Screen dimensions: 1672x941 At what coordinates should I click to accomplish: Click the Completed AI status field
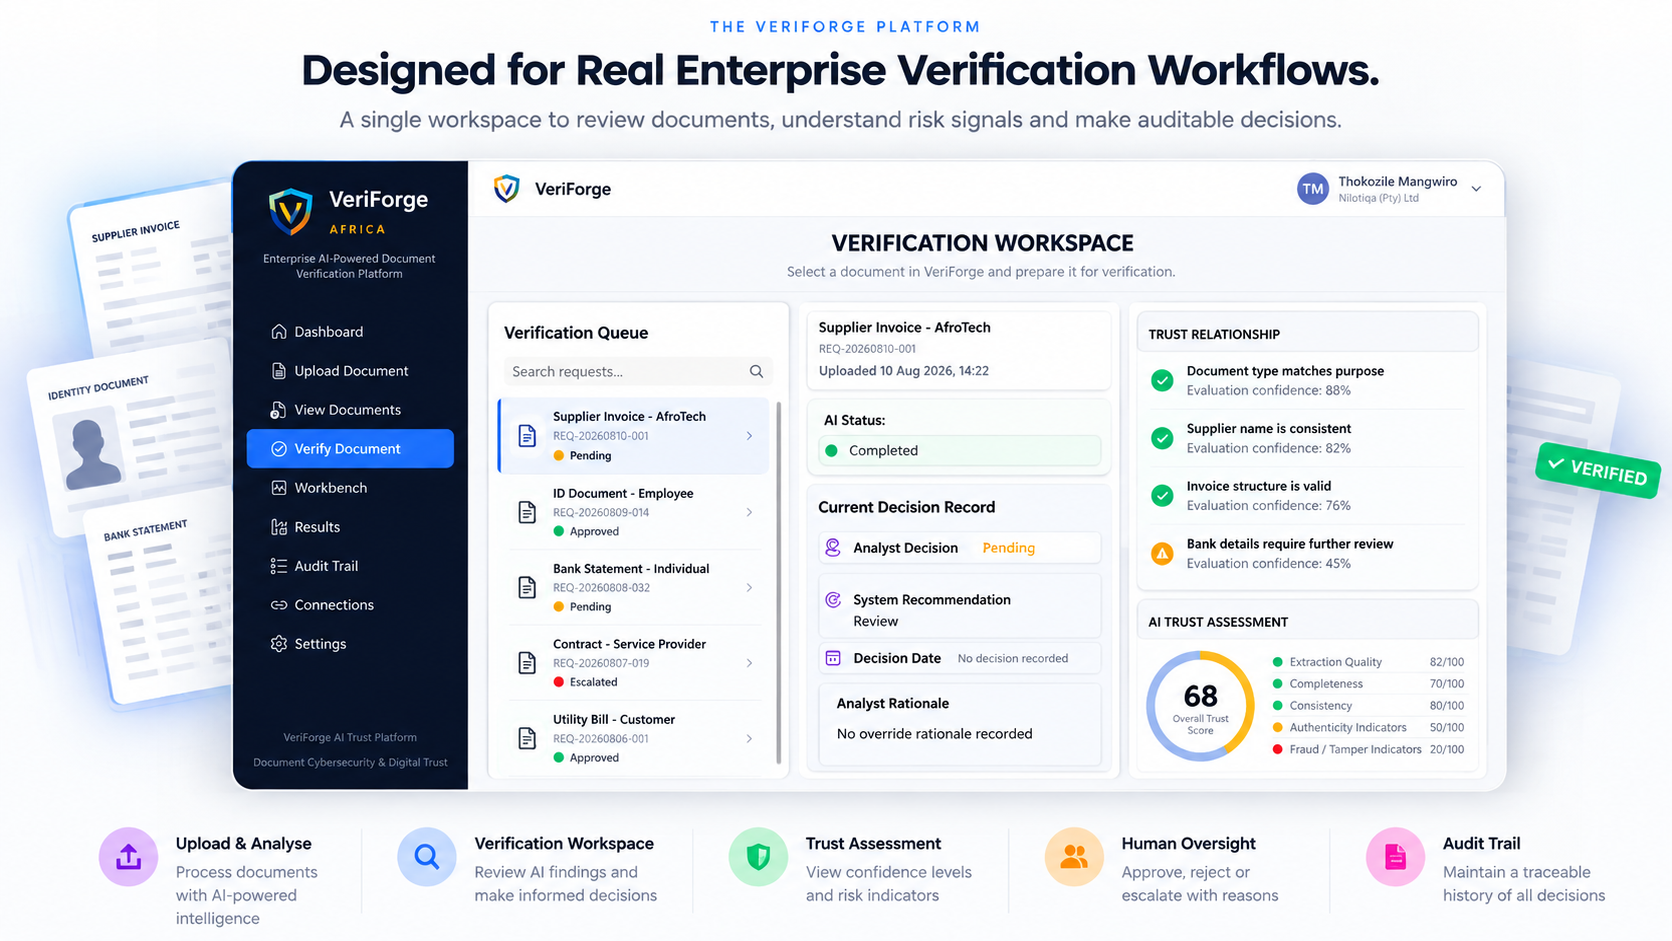pos(960,451)
